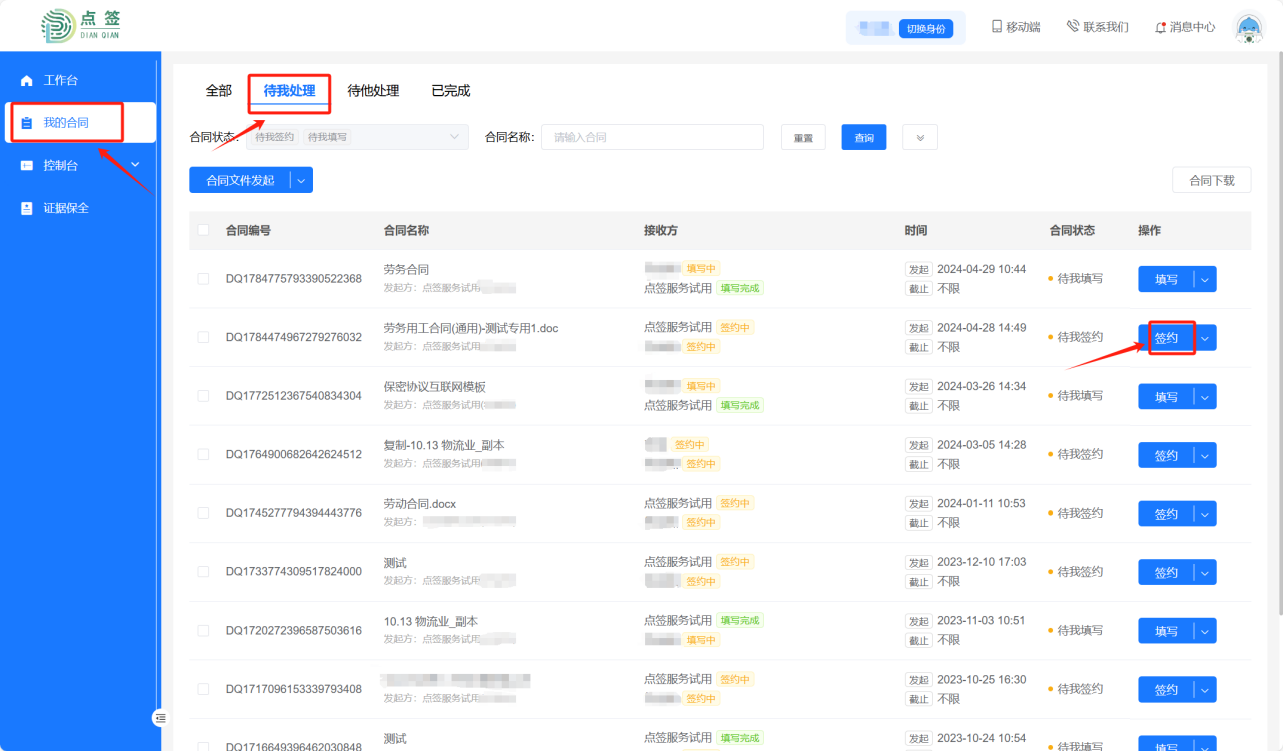Check row DQ1784775793390522368
The image size is (1283, 751).
[204, 279]
